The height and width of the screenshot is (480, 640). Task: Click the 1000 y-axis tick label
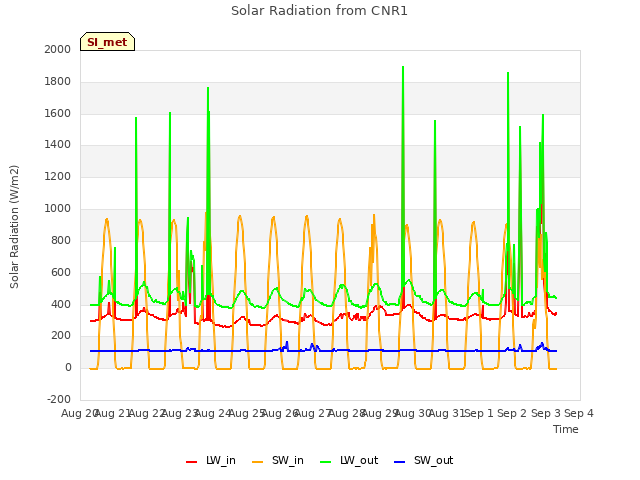pyautogui.click(x=58, y=209)
